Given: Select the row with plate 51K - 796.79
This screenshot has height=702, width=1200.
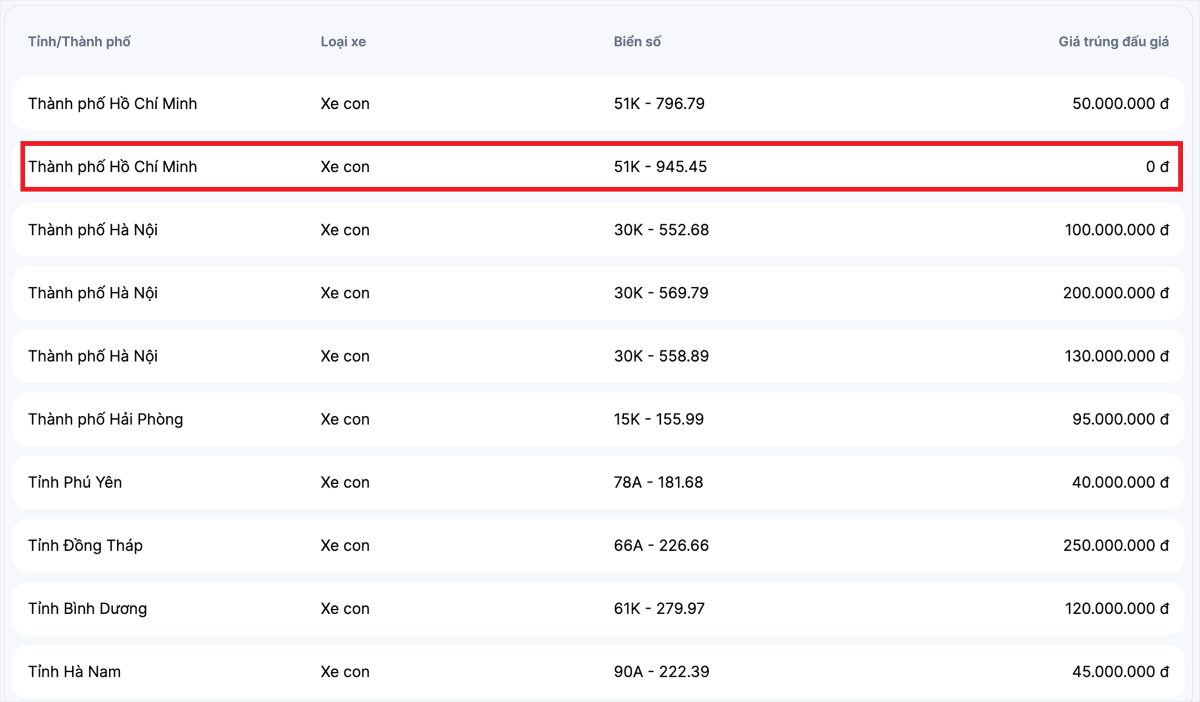Looking at the screenshot, I should pyautogui.click(x=598, y=104).
